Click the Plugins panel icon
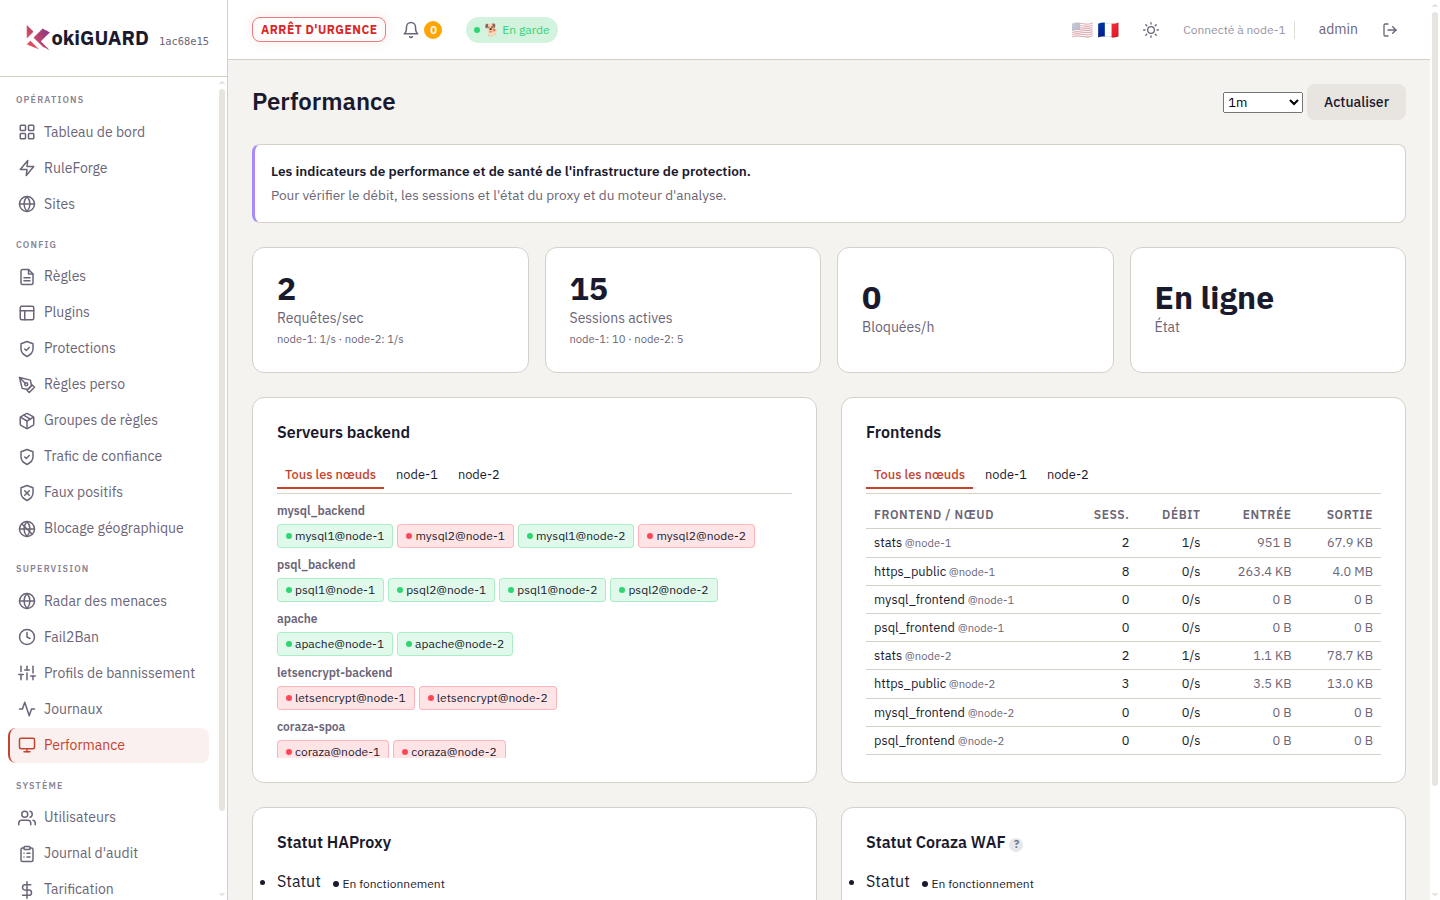This screenshot has height=900, width=1440. pos(27,312)
